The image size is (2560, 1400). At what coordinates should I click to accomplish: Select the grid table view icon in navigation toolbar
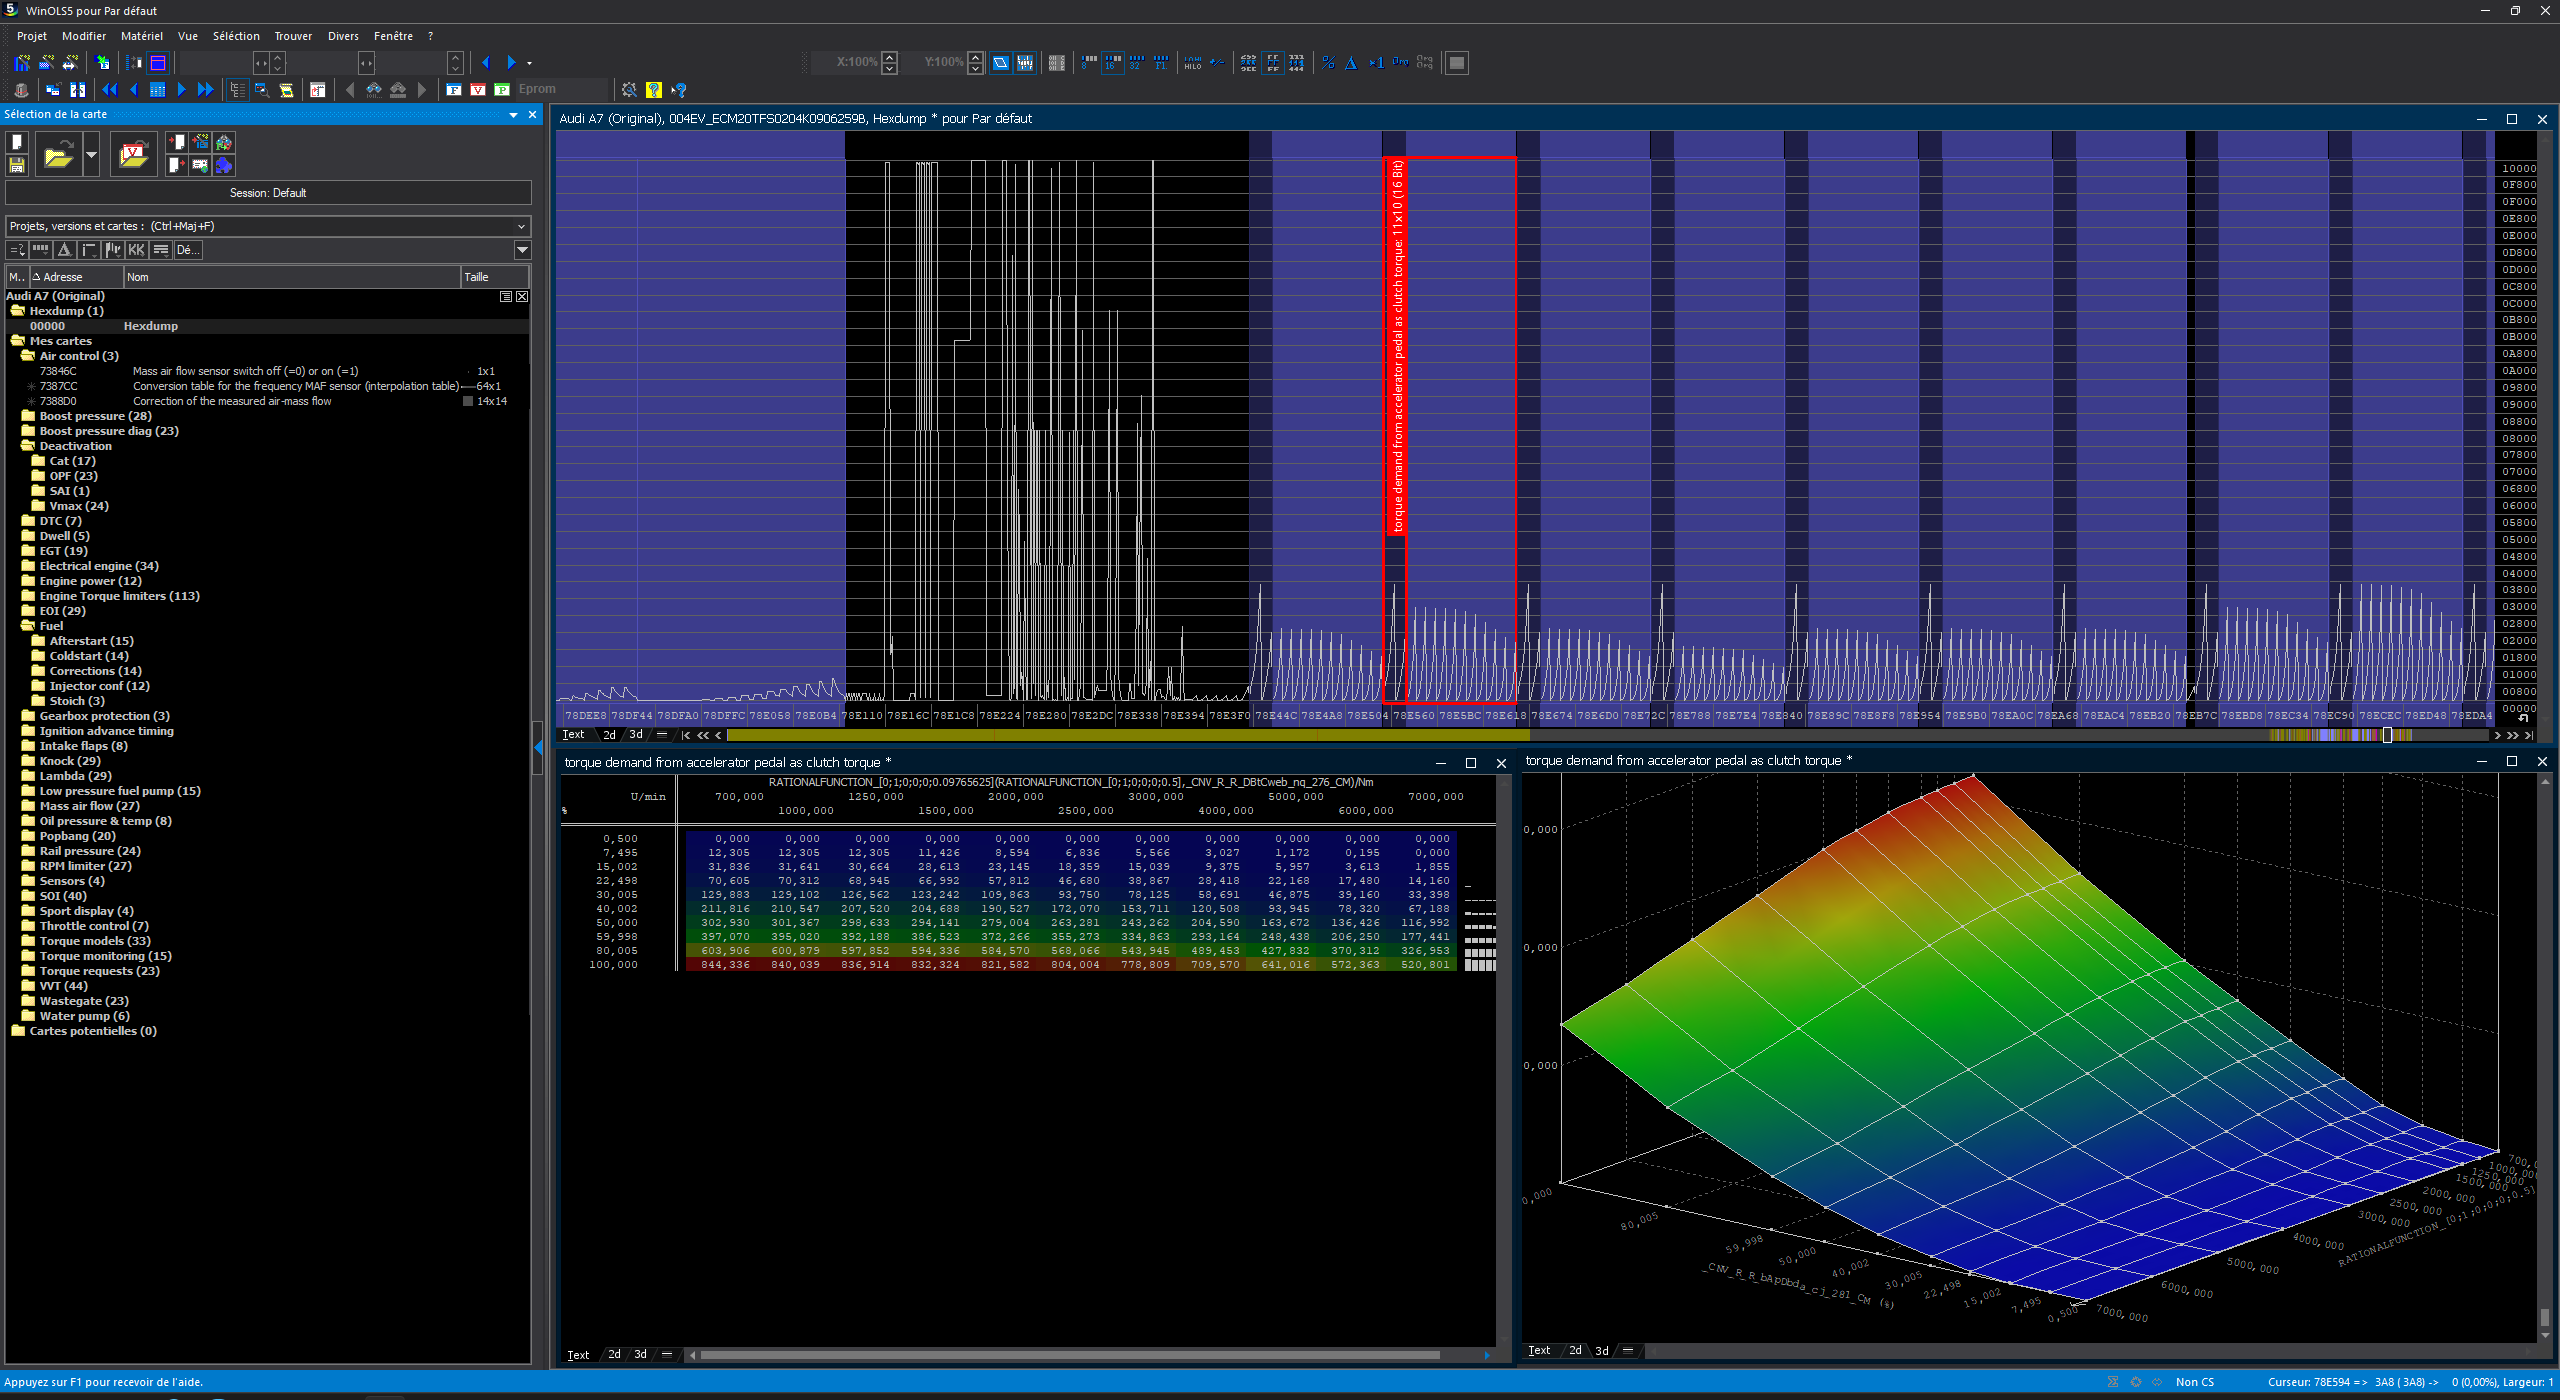click(158, 90)
